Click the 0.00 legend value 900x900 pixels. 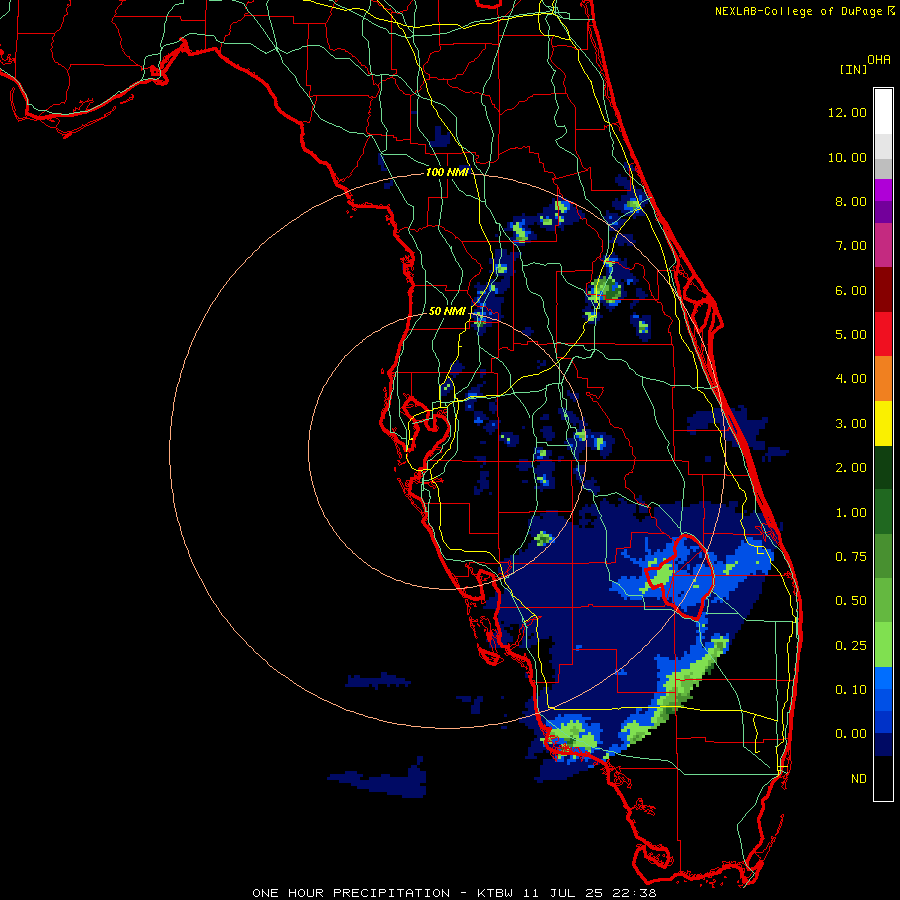[x=851, y=734]
